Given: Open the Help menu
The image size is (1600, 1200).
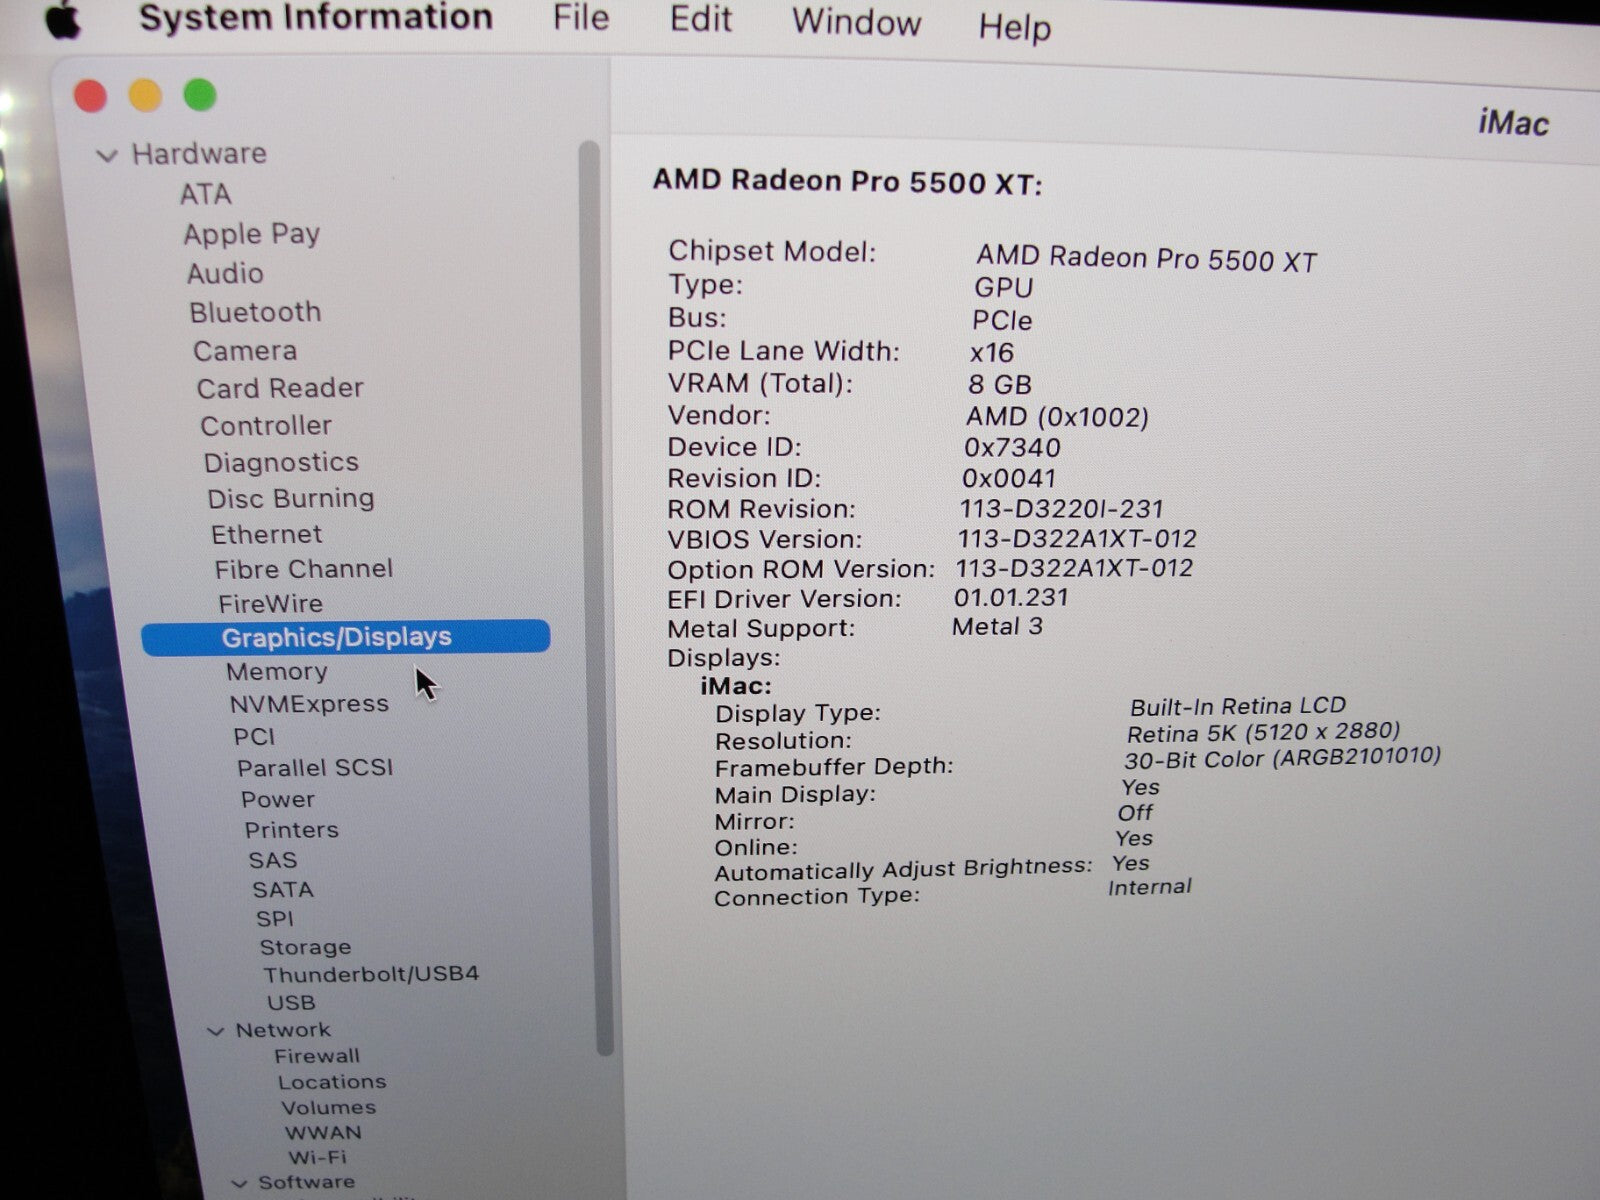Looking at the screenshot, I should [x=1014, y=27].
